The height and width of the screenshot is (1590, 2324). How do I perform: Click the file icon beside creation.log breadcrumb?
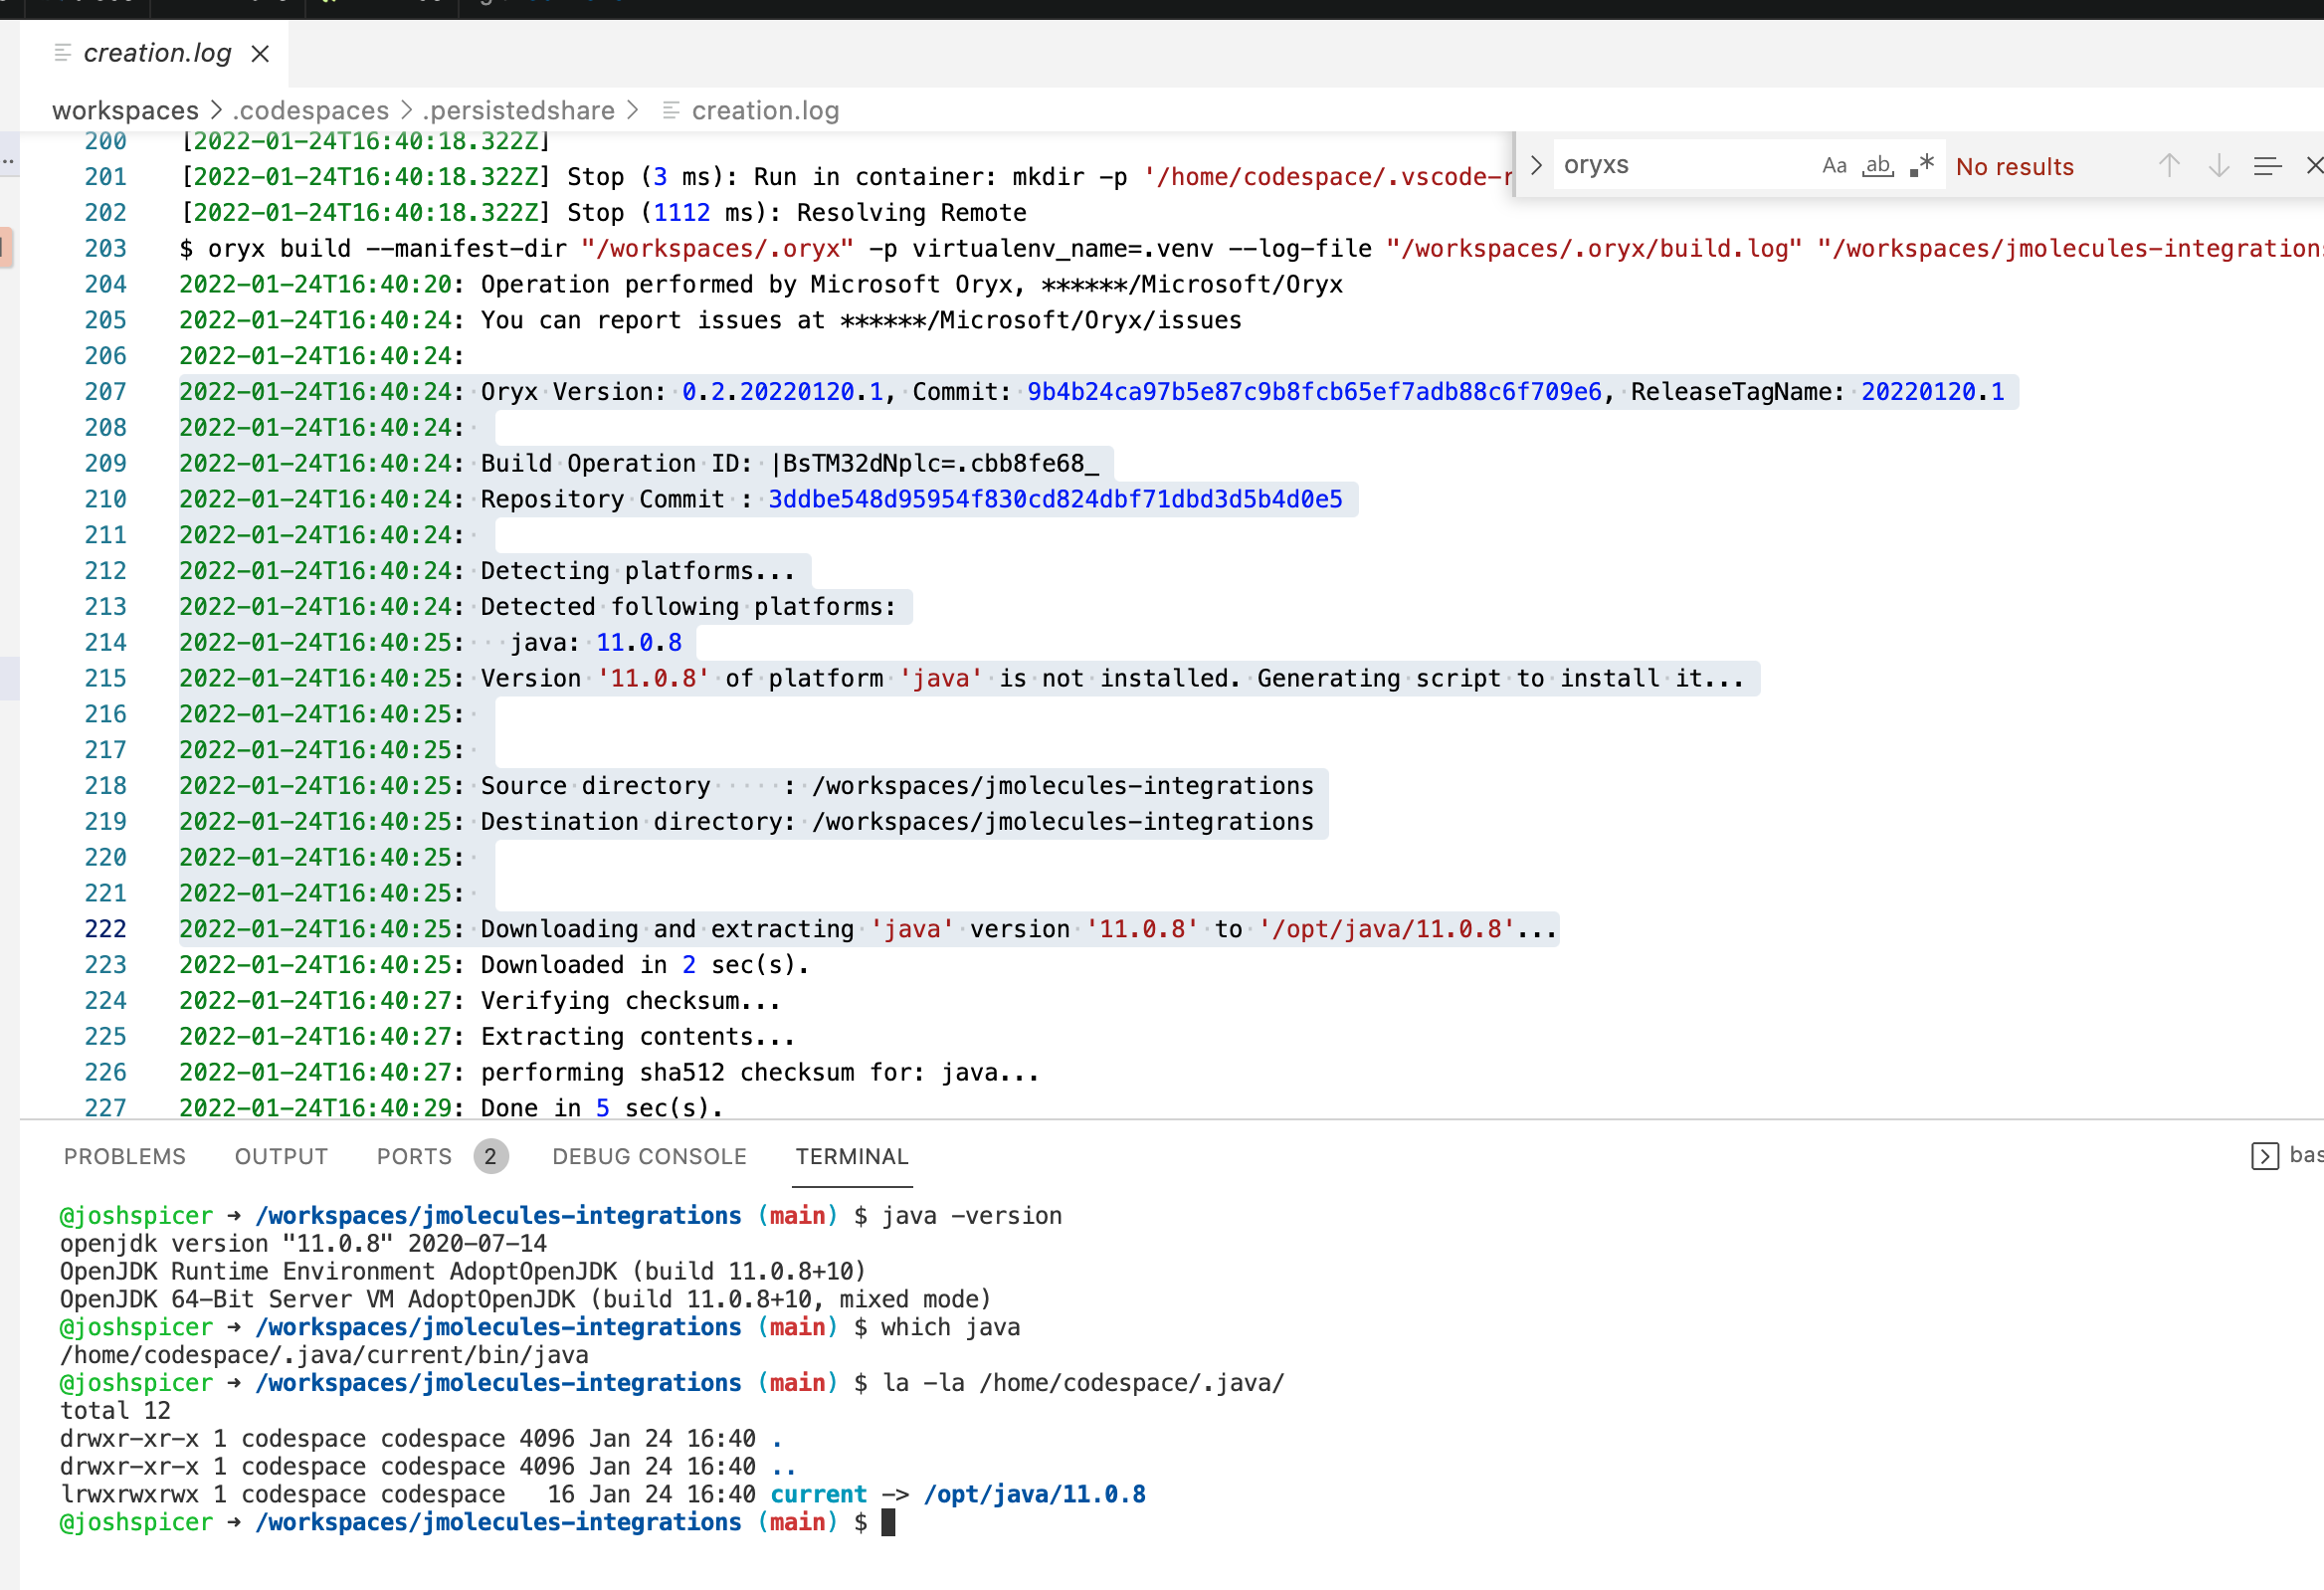(670, 110)
